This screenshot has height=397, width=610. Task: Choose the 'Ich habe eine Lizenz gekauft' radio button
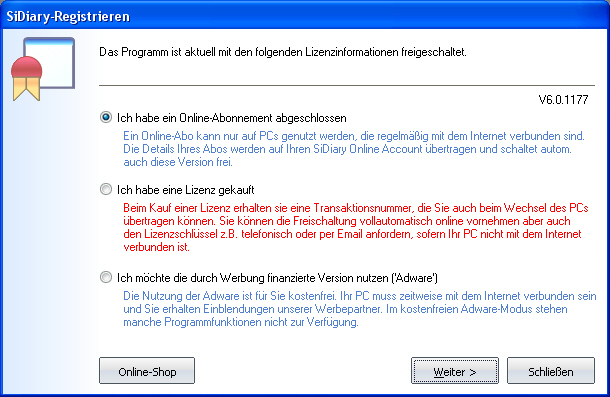point(106,190)
